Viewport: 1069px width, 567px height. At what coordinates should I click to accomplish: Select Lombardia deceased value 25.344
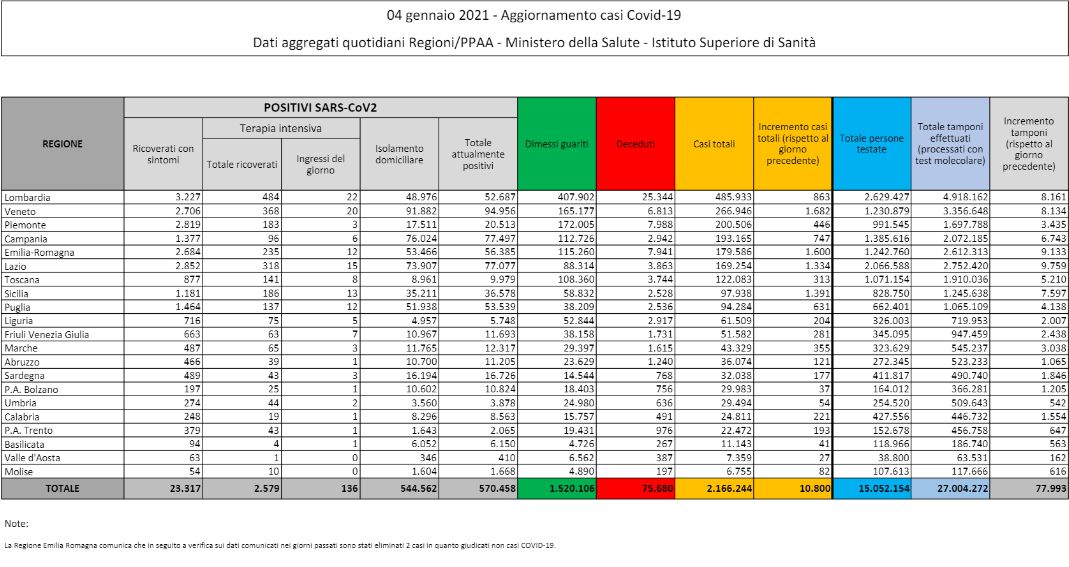pos(657,198)
